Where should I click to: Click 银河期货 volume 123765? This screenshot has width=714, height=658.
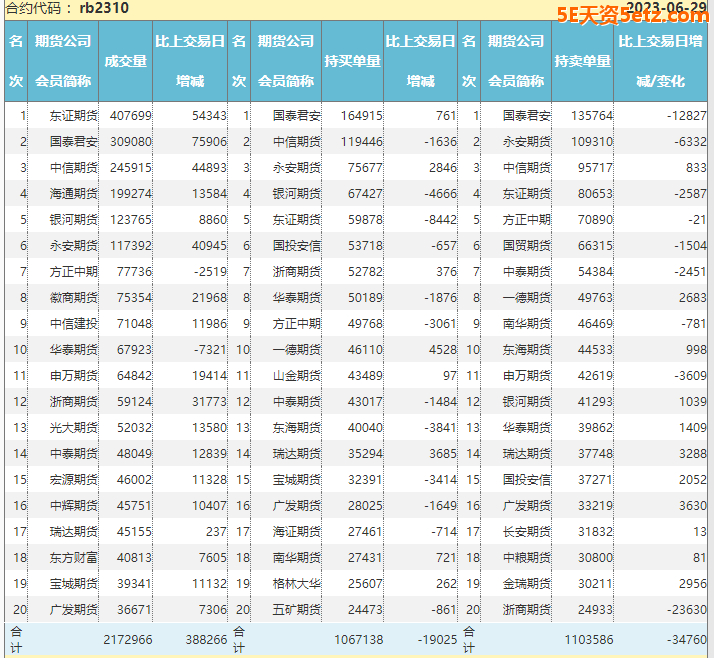tap(130, 219)
